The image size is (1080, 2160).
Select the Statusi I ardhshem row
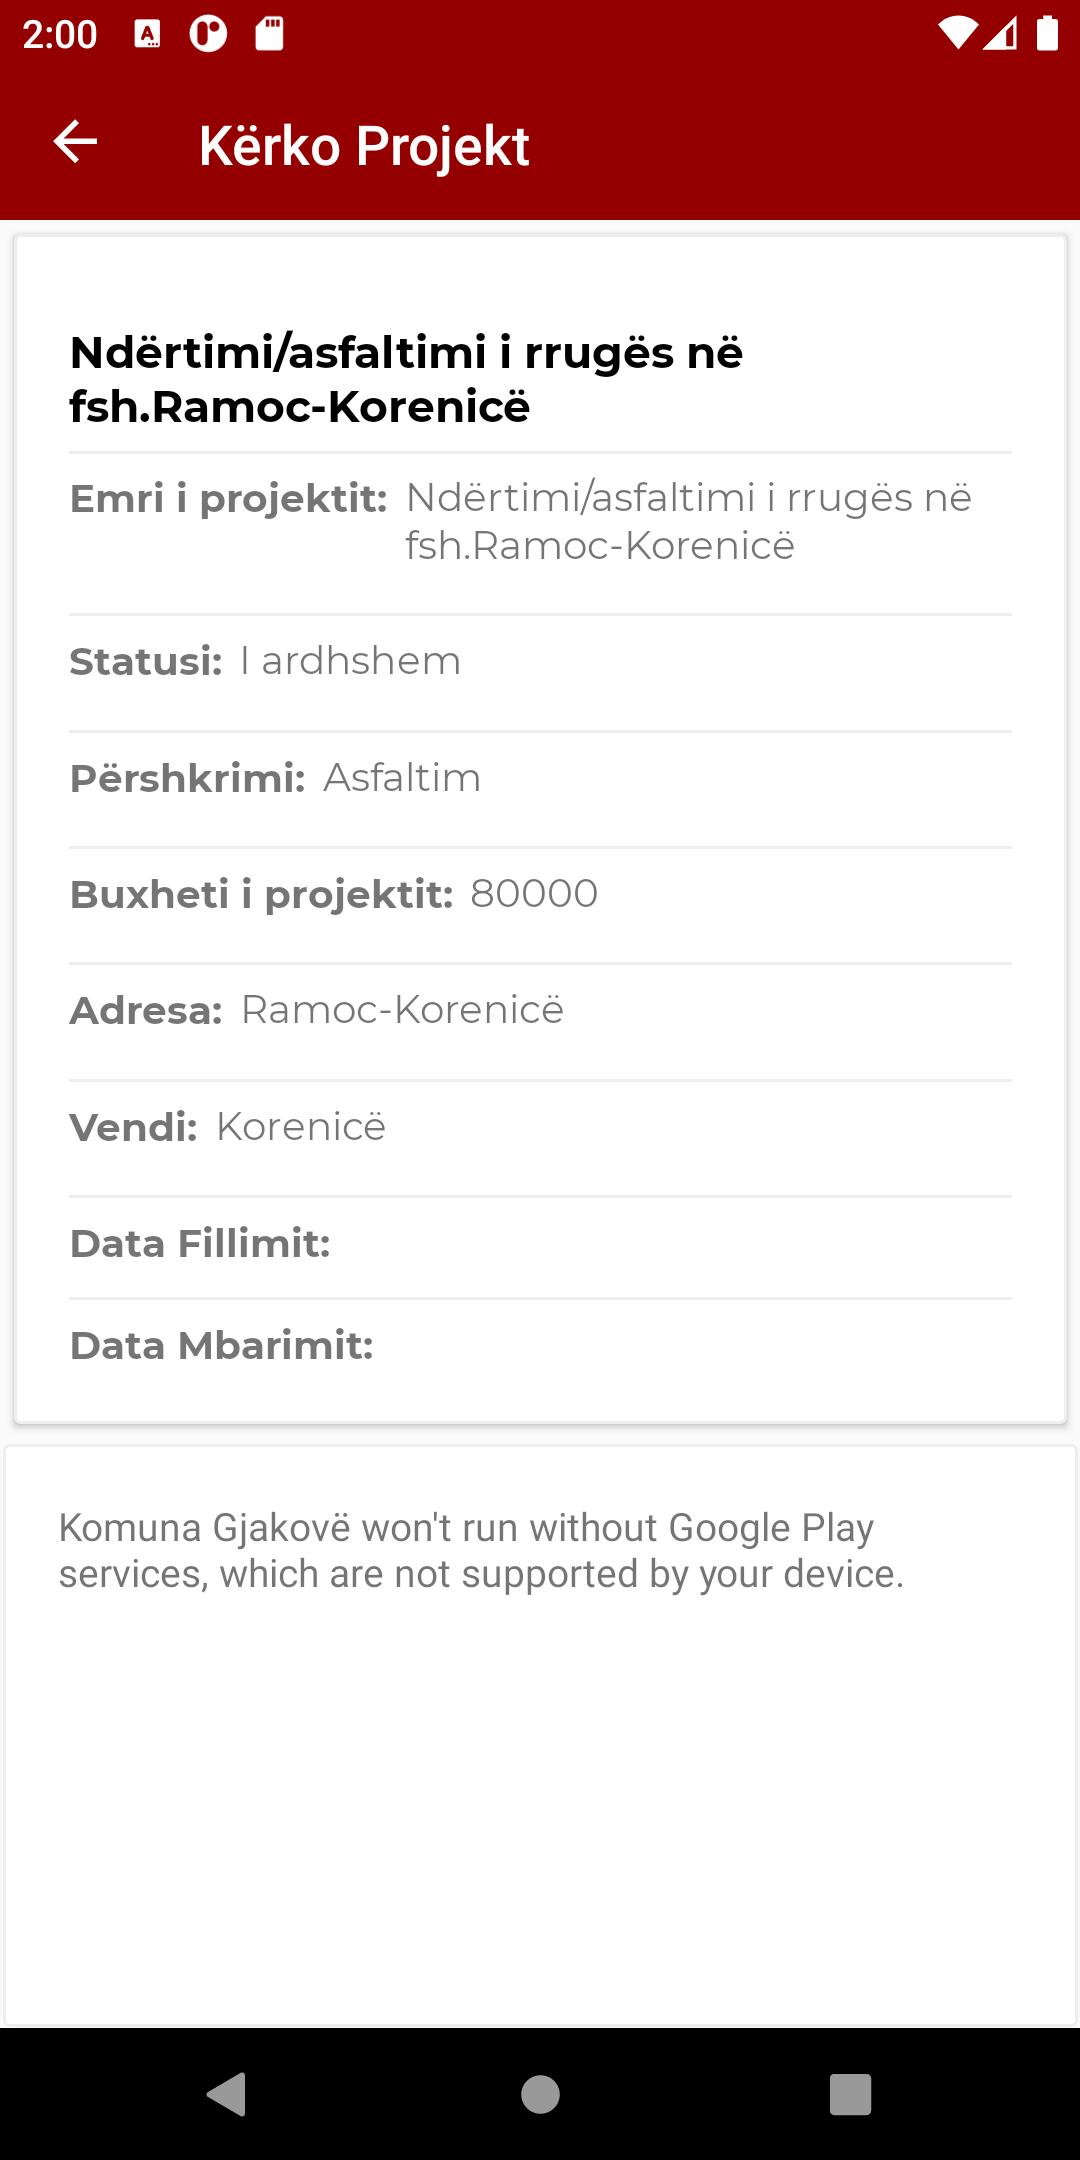[x=540, y=673]
